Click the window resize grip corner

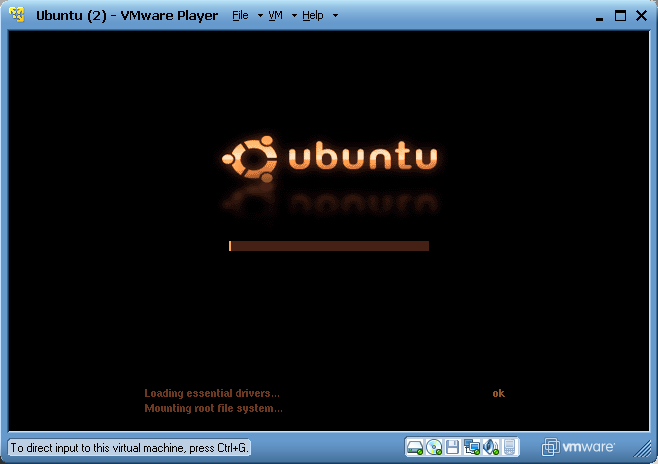pyautogui.click(x=645, y=452)
